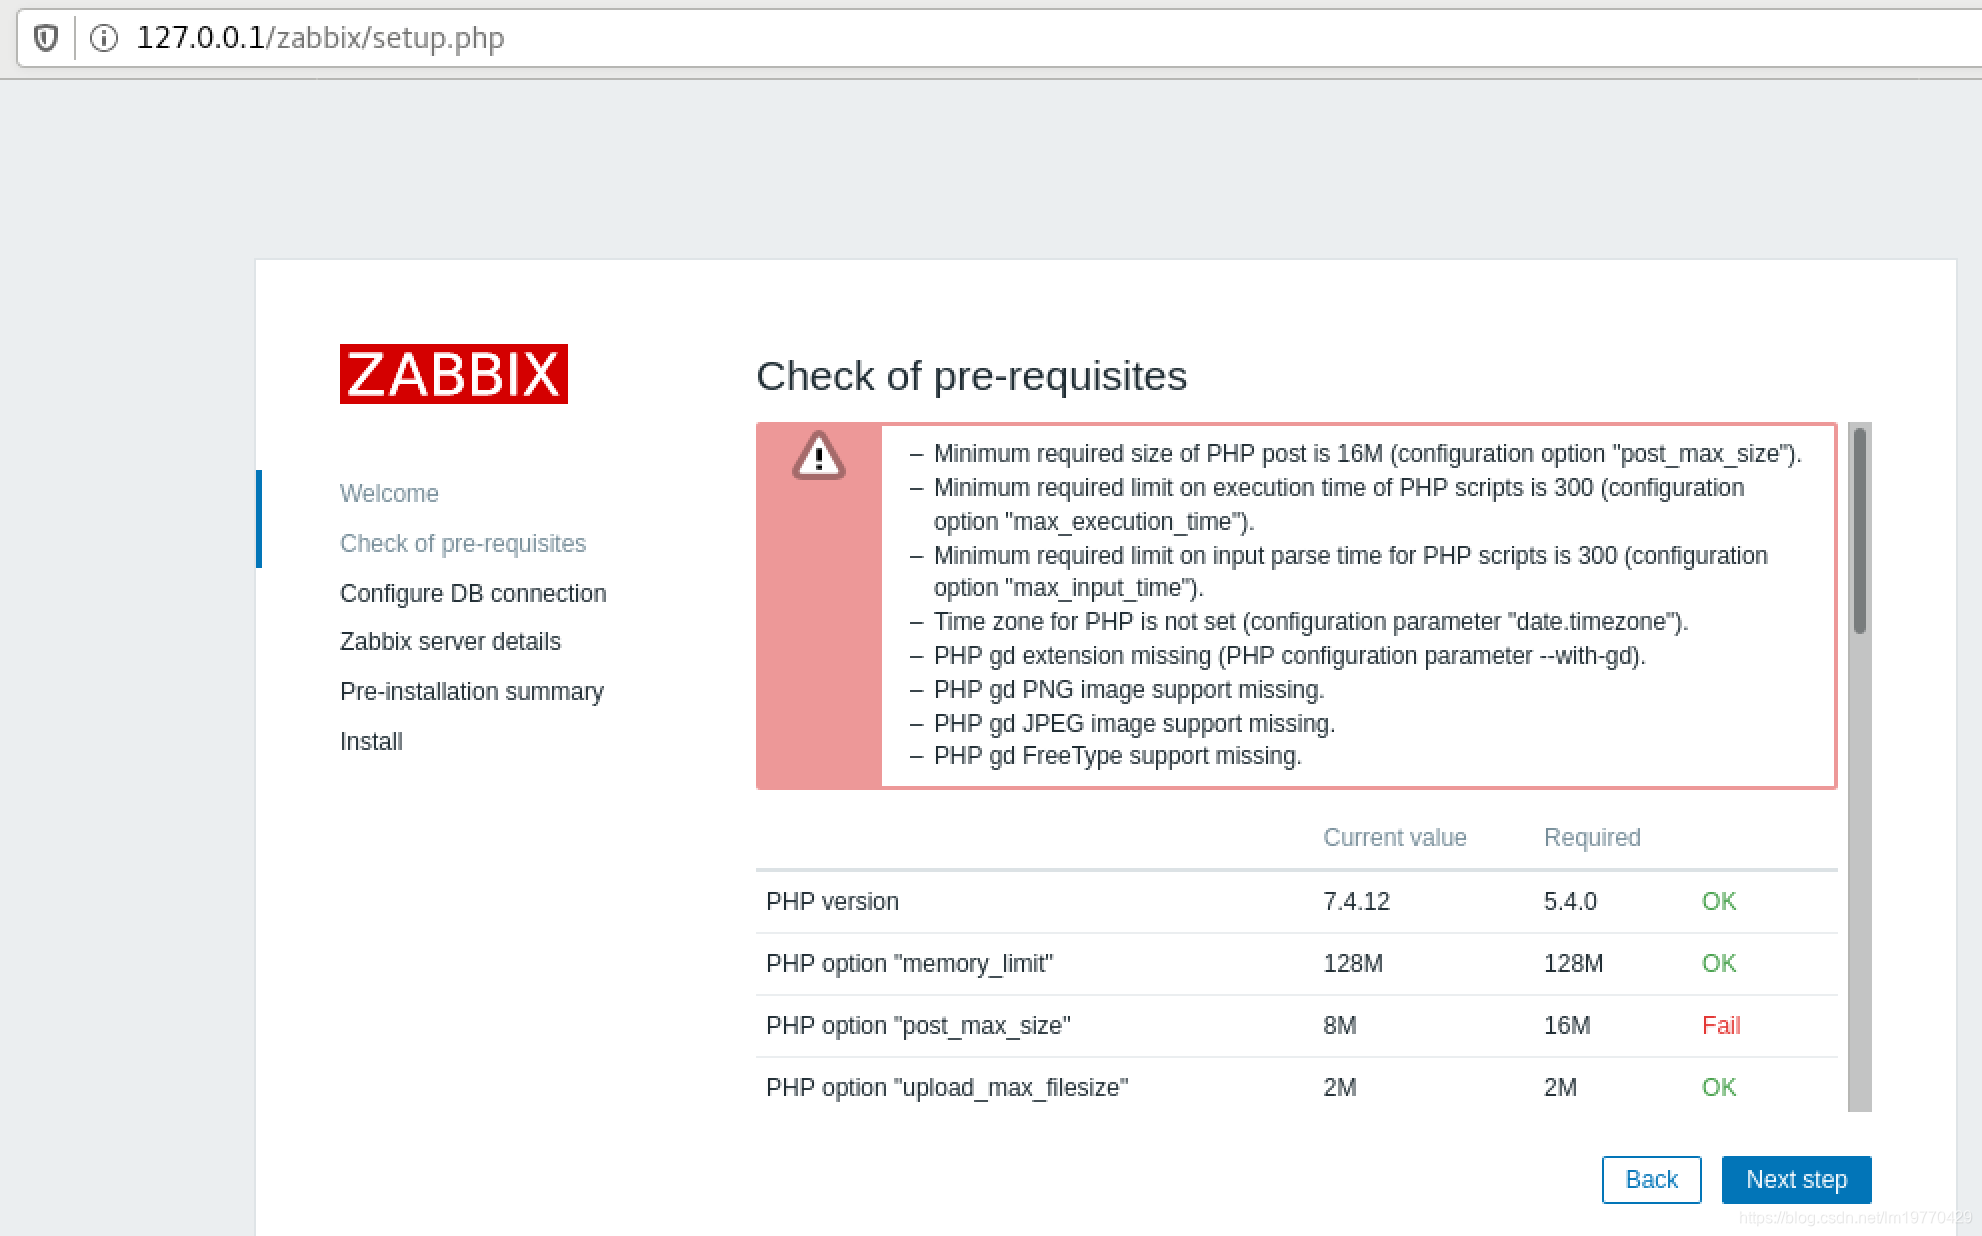Click the Required column header
The width and height of the screenshot is (1982, 1236).
click(x=1592, y=837)
